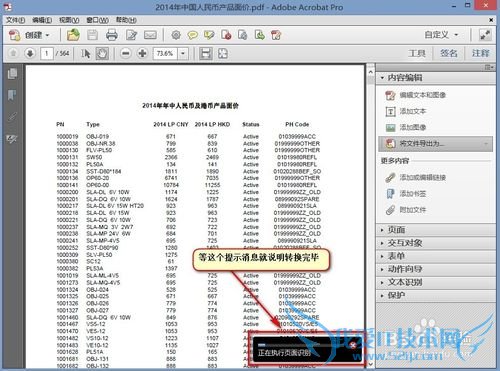Choose the selection arrow tool

86,53
